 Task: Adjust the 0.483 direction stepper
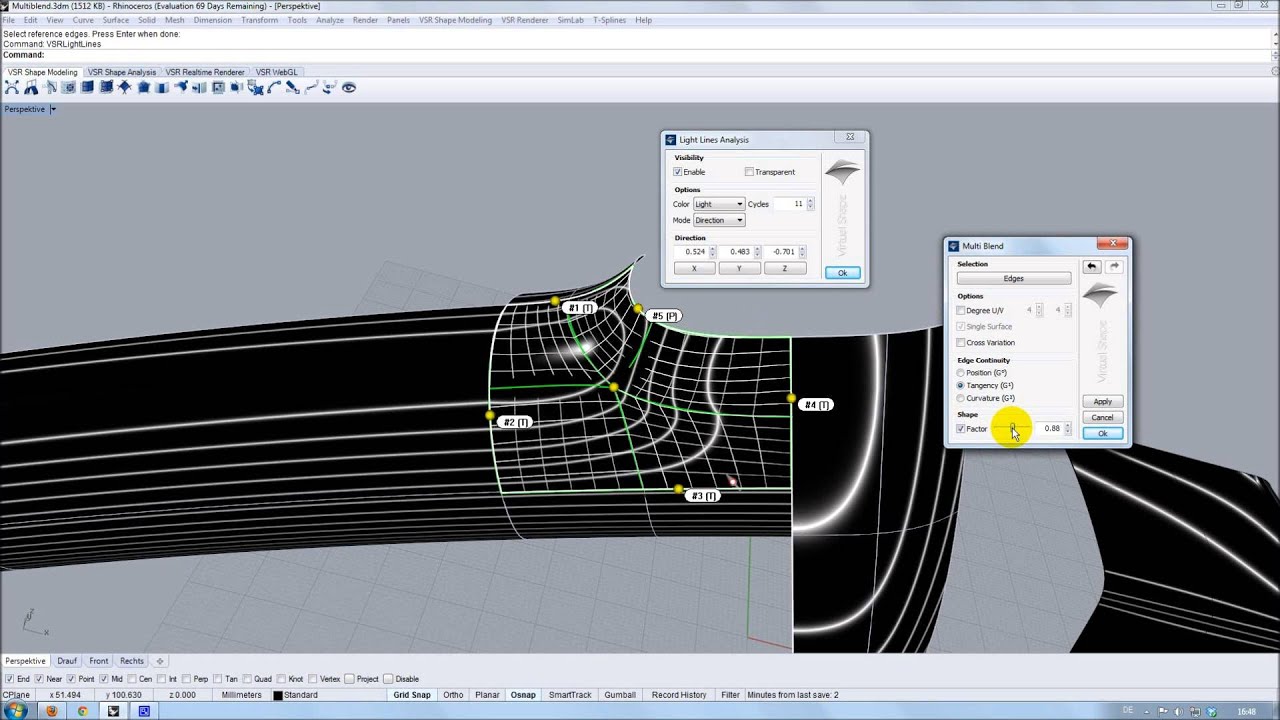(757, 252)
